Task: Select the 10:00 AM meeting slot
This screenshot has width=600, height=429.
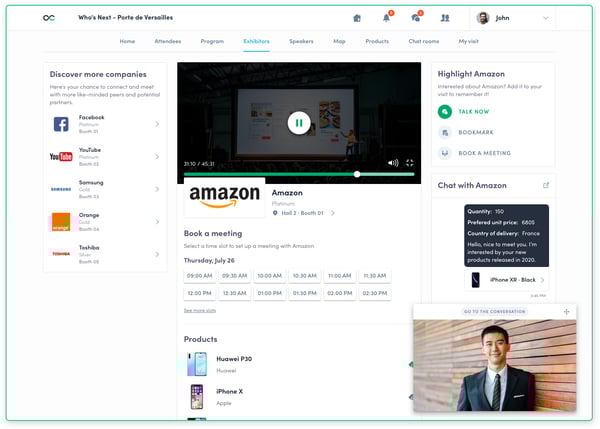Action: (270, 276)
